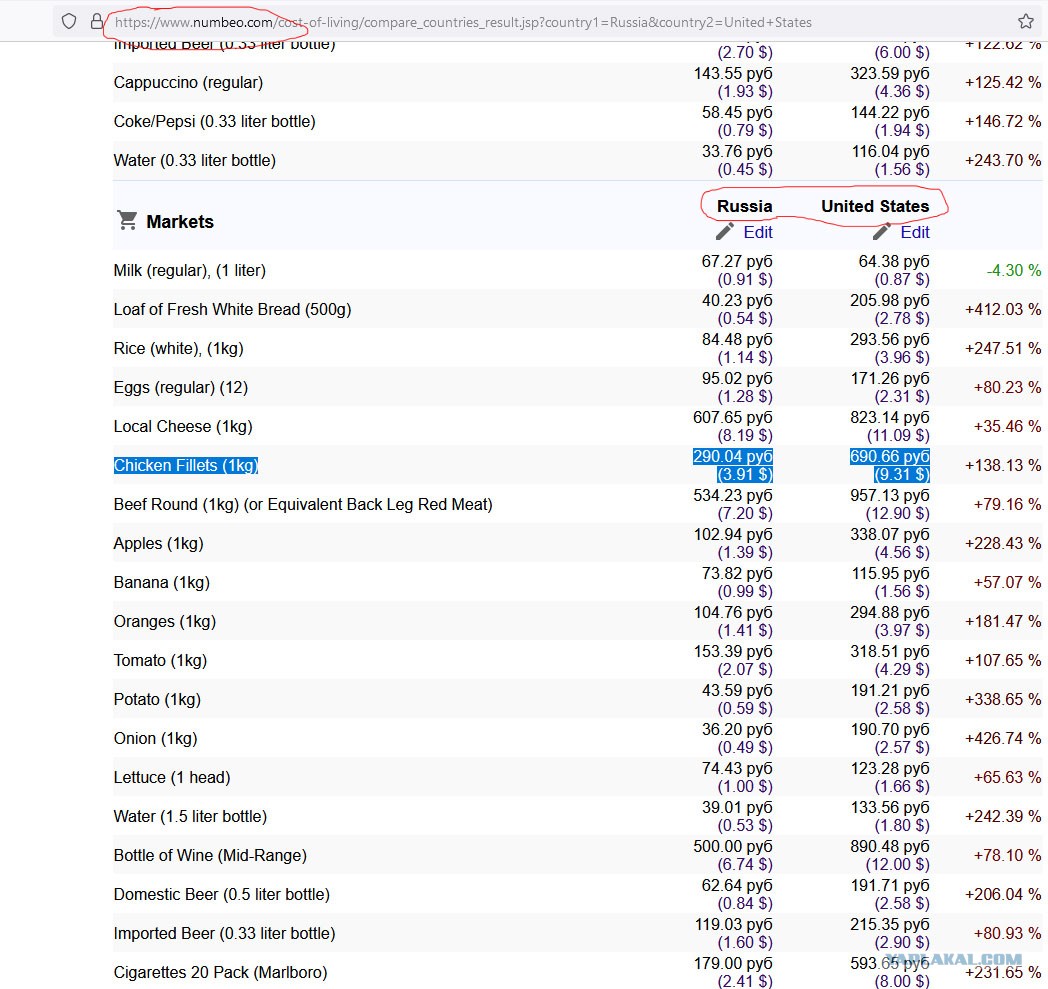
Task: Select the Lettuce (1 head) label
Action: 172,777
